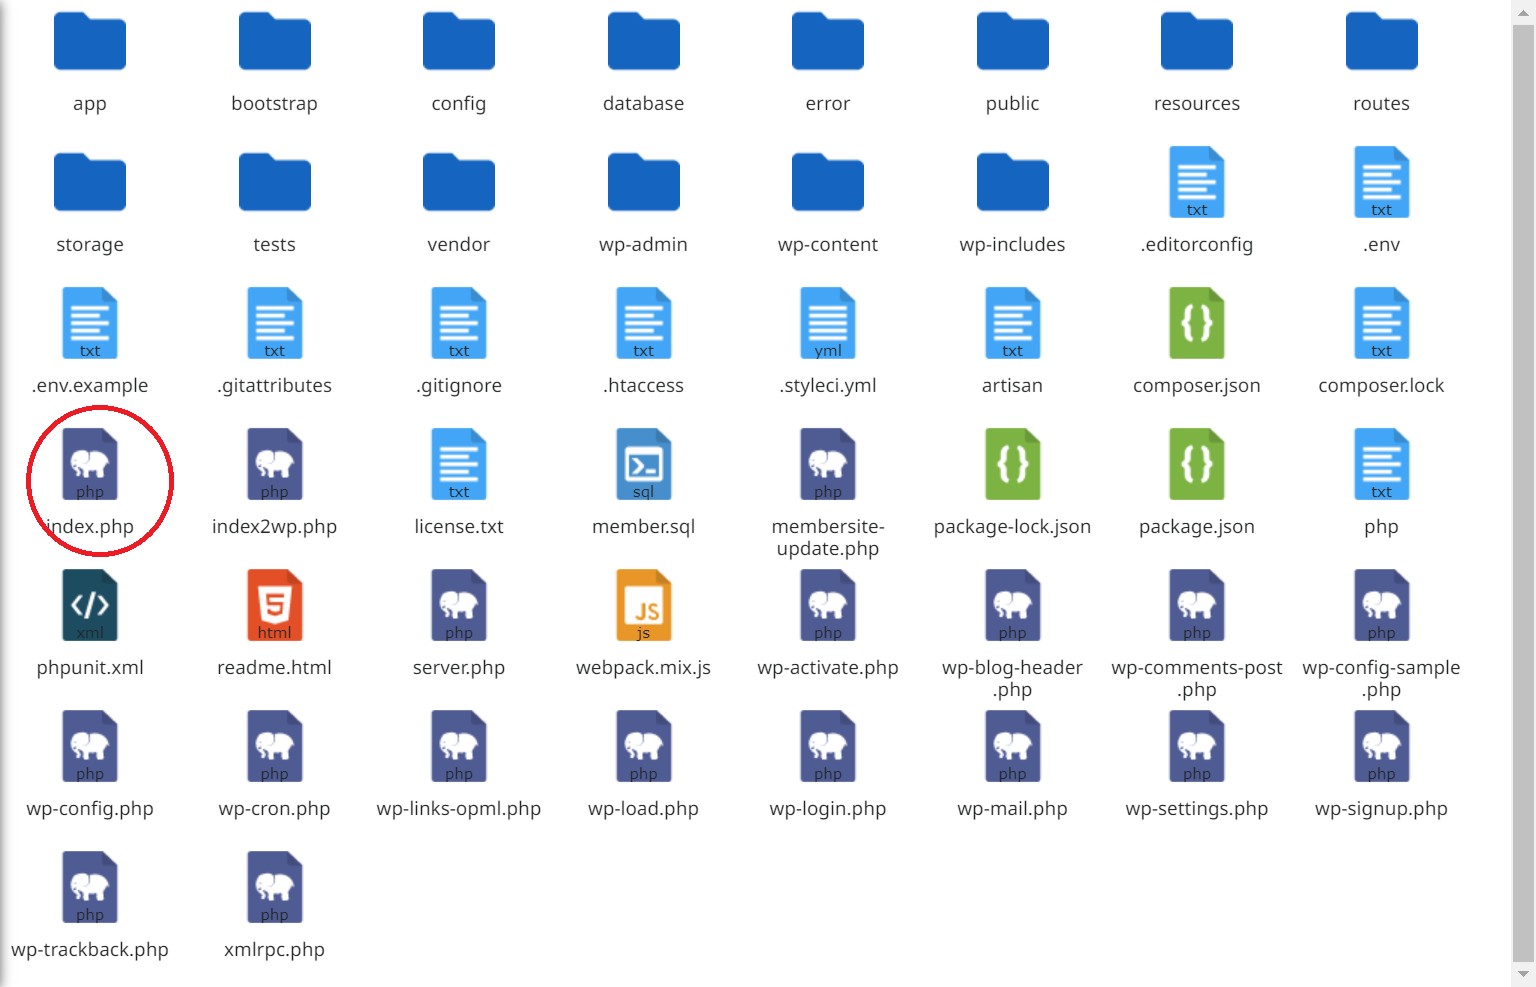Image resolution: width=1536 pixels, height=987 pixels.
Task: Select the .htaccess file
Action: click(643, 323)
